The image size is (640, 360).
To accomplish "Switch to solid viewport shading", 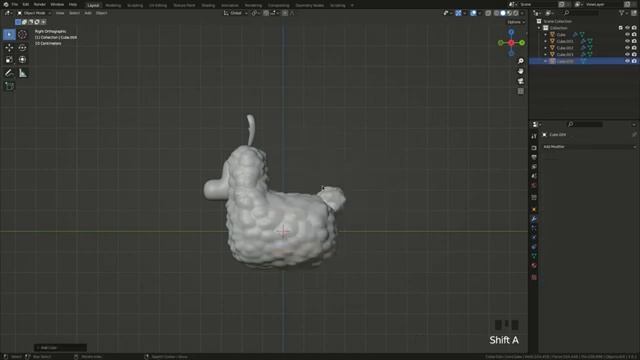I will point(503,13).
